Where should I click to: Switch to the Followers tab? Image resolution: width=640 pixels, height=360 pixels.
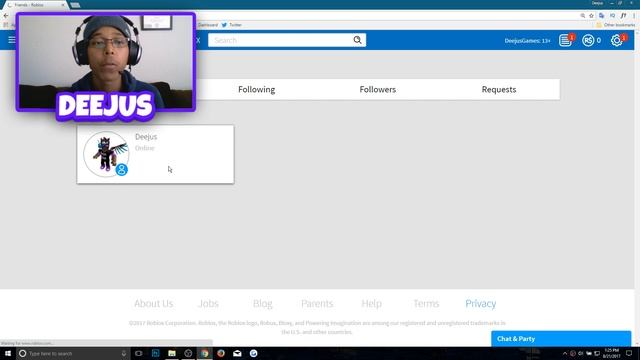(378, 89)
